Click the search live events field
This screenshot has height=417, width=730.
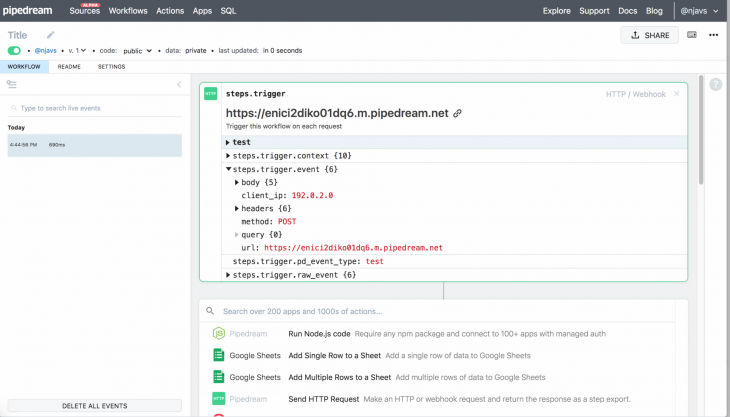(95, 108)
